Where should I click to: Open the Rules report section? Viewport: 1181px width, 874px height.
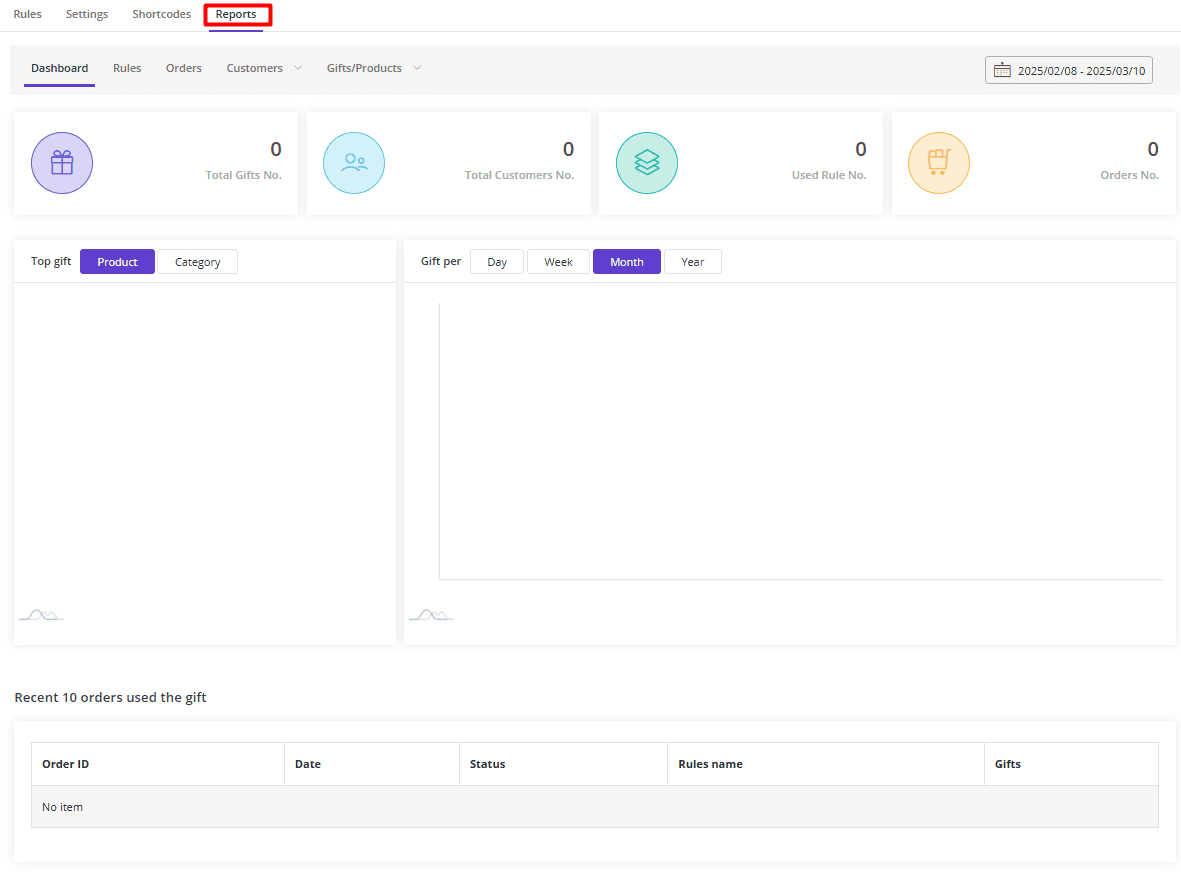pyautogui.click(x=127, y=68)
